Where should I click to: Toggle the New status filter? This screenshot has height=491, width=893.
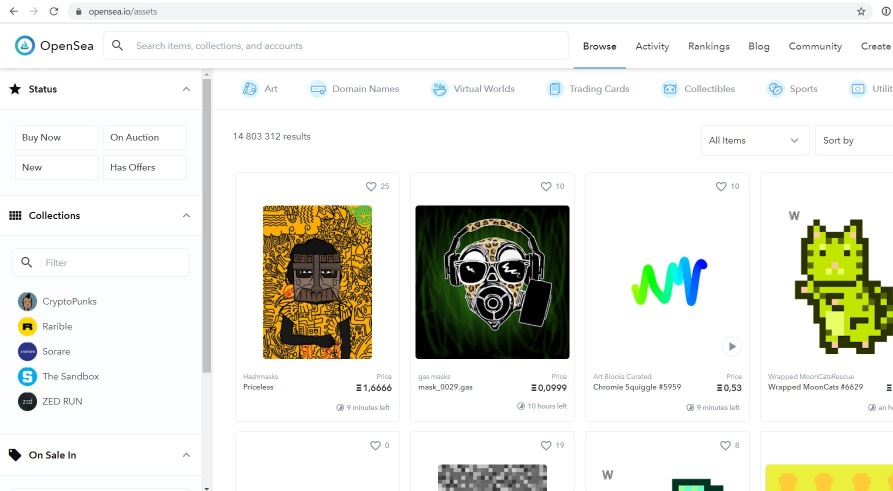pyautogui.click(x=56, y=167)
